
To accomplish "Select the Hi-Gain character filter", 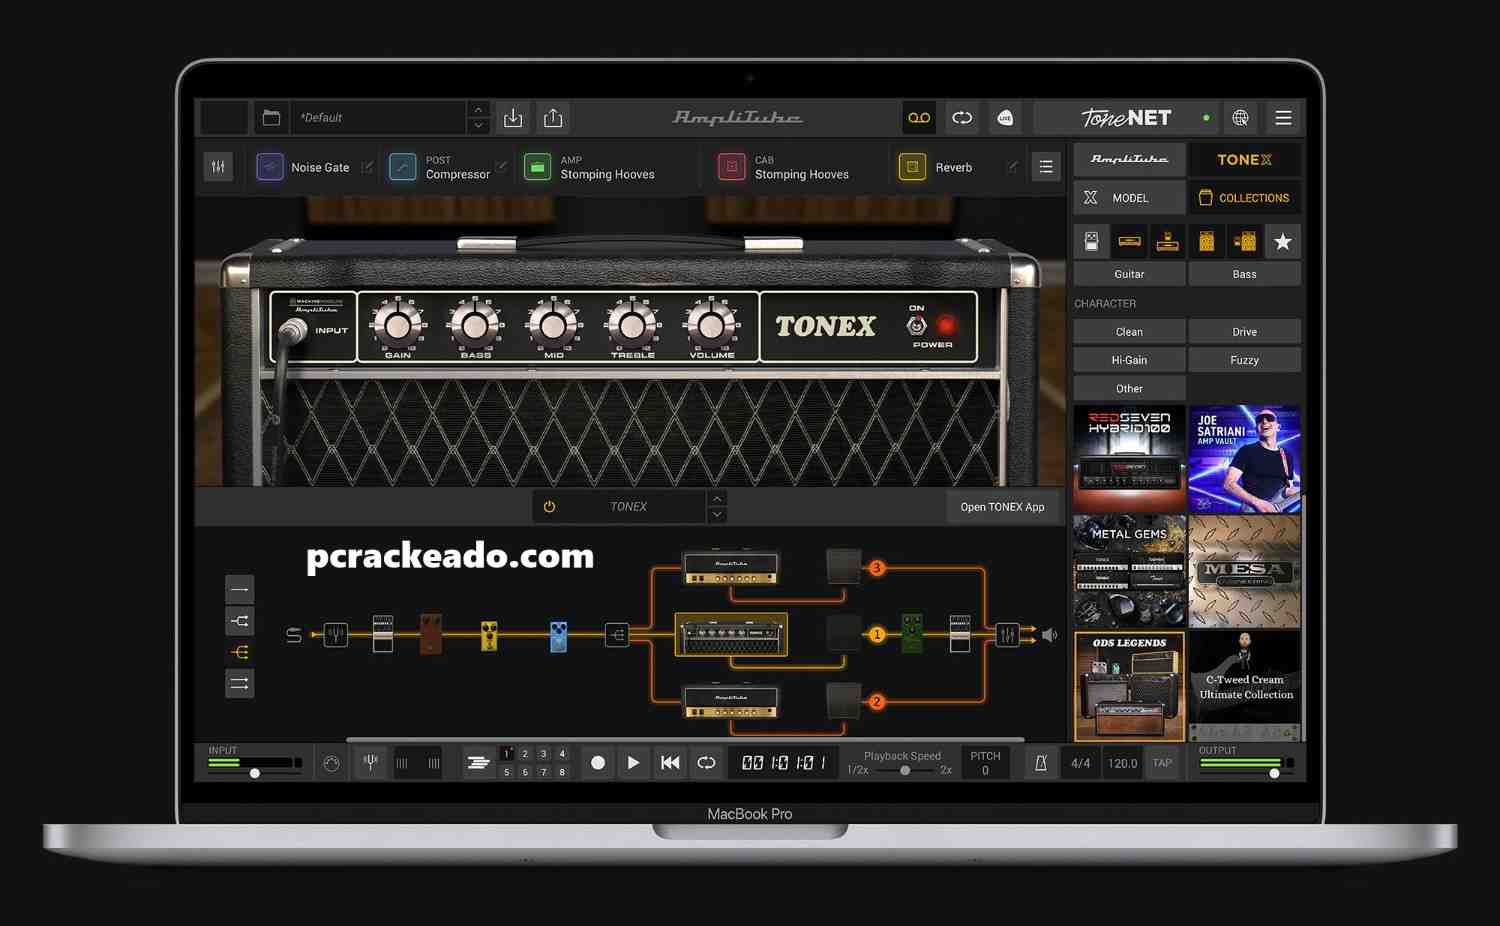I will click(x=1129, y=360).
